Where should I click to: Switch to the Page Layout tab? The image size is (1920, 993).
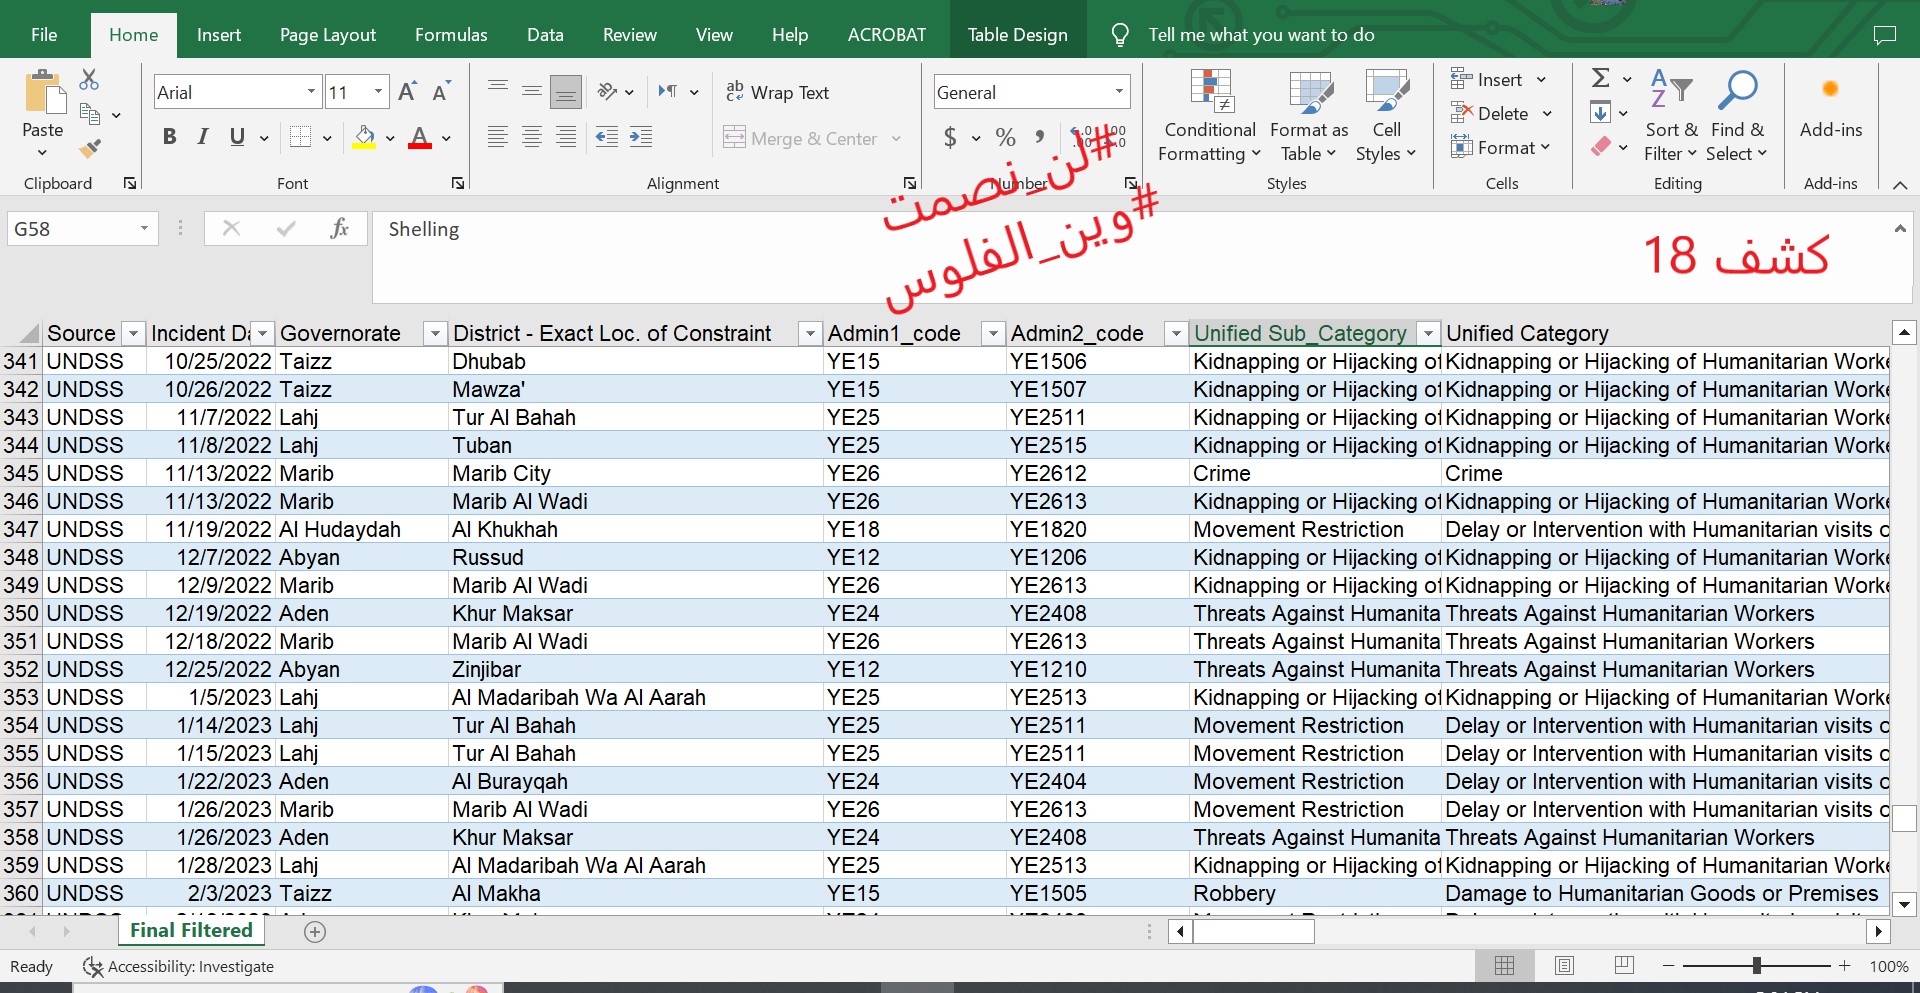pos(327,35)
